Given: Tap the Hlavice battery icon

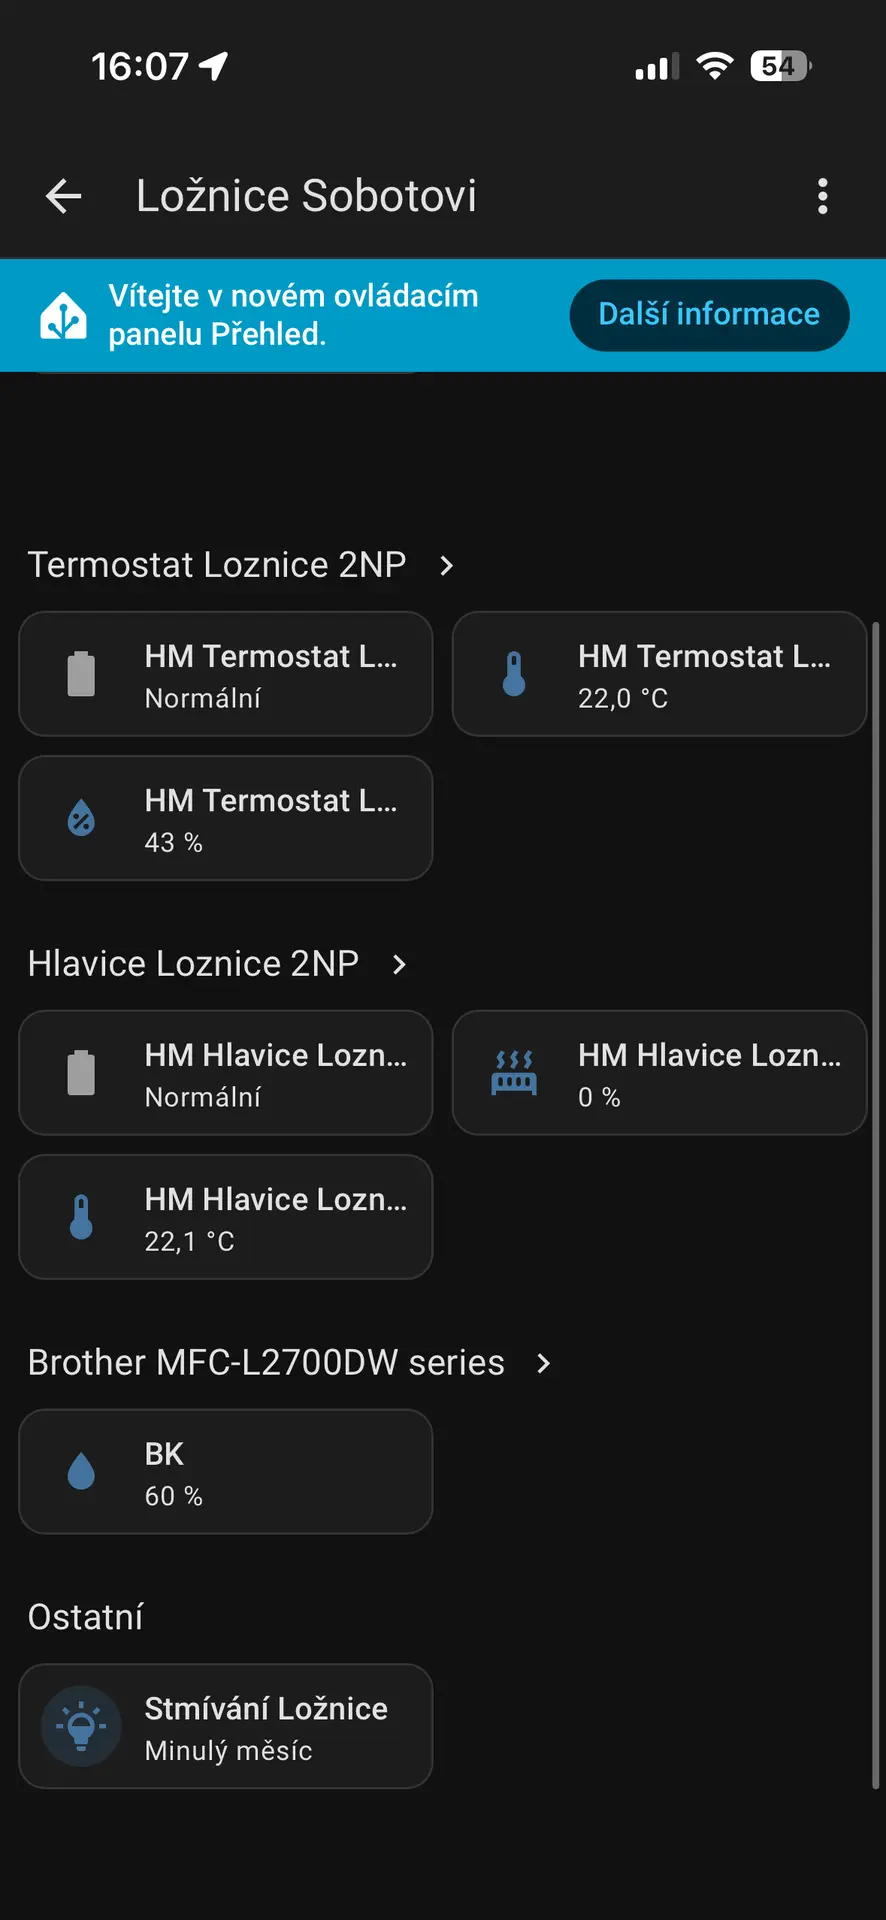Looking at the screenshot, I should [81, 1073].
